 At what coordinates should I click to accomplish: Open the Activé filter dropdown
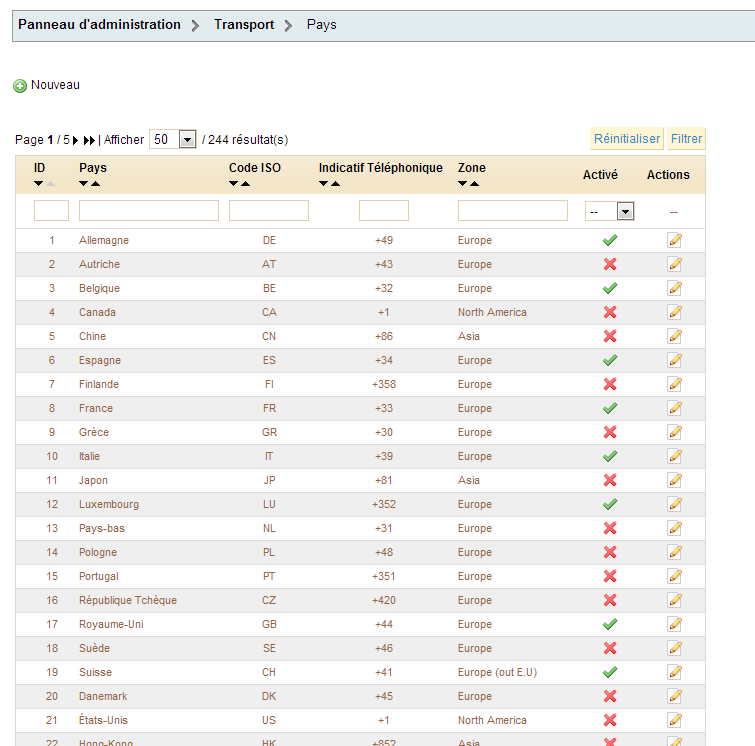610,211
